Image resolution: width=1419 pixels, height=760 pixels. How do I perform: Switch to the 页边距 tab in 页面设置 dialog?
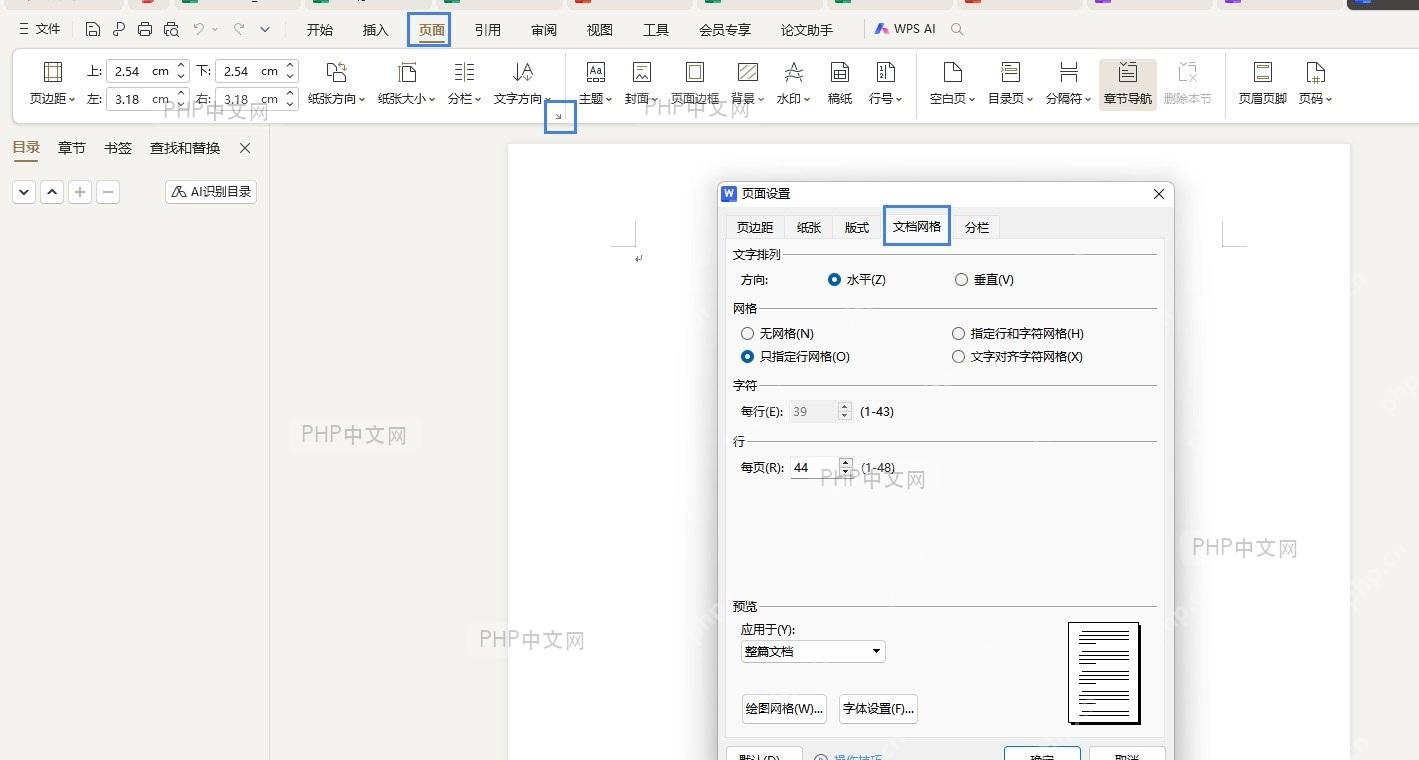(755, 227)
